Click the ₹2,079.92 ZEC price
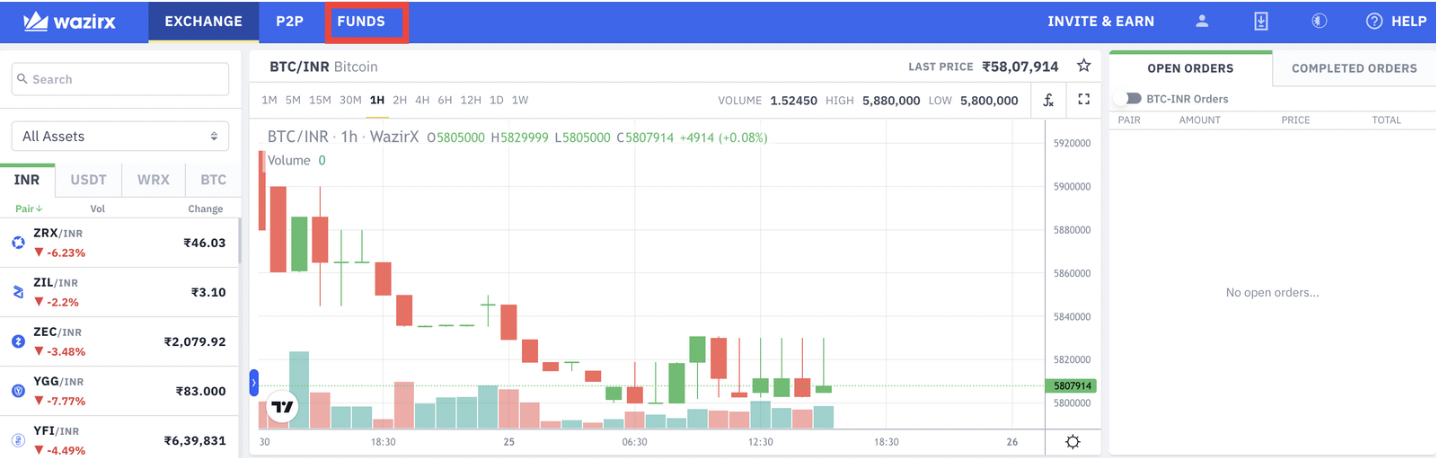The width and height of the screenshot is (1436, 458). [x=195, y=342]
